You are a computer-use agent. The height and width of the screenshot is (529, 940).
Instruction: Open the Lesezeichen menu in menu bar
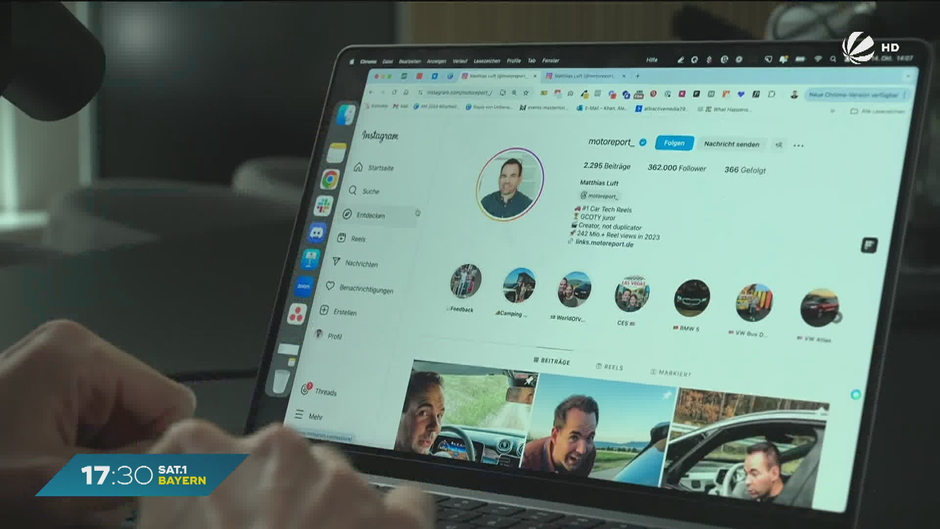(487, 61)
